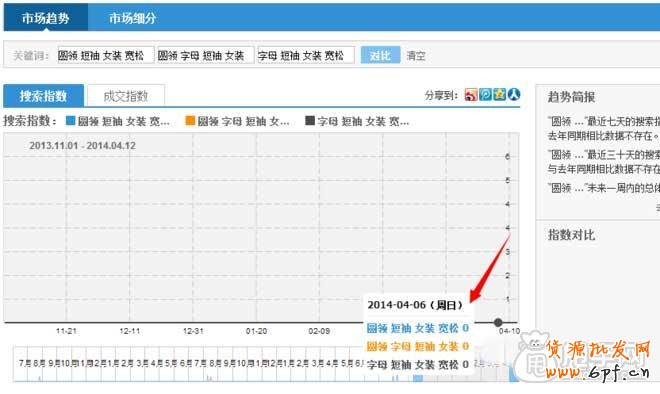Click the gray data point on chart baseline

498,322
